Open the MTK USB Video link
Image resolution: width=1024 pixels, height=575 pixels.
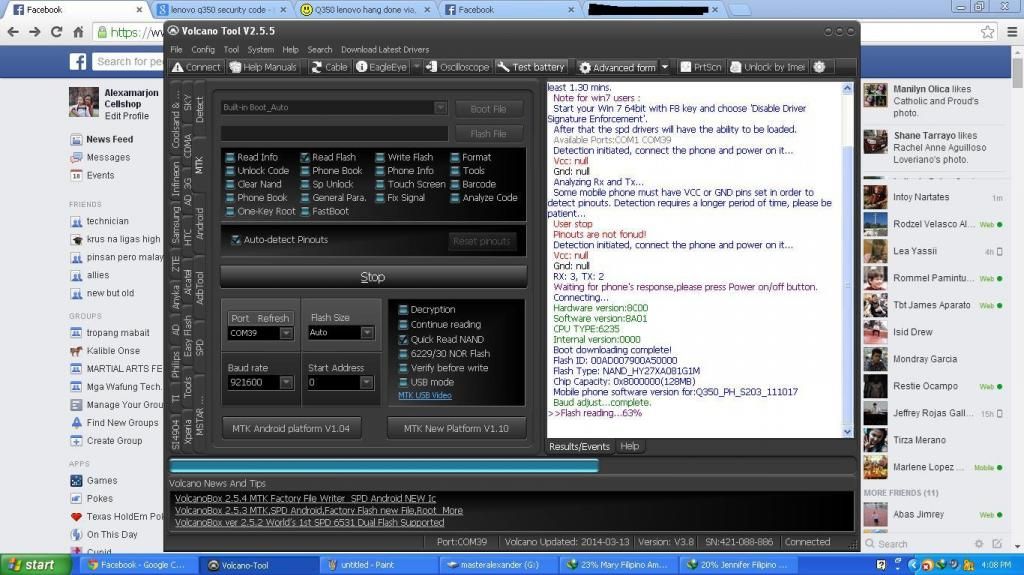pyautogui.click(x=425, y=395)
